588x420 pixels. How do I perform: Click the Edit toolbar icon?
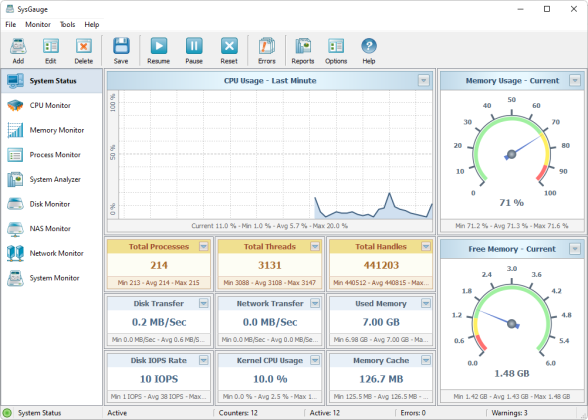51,46
